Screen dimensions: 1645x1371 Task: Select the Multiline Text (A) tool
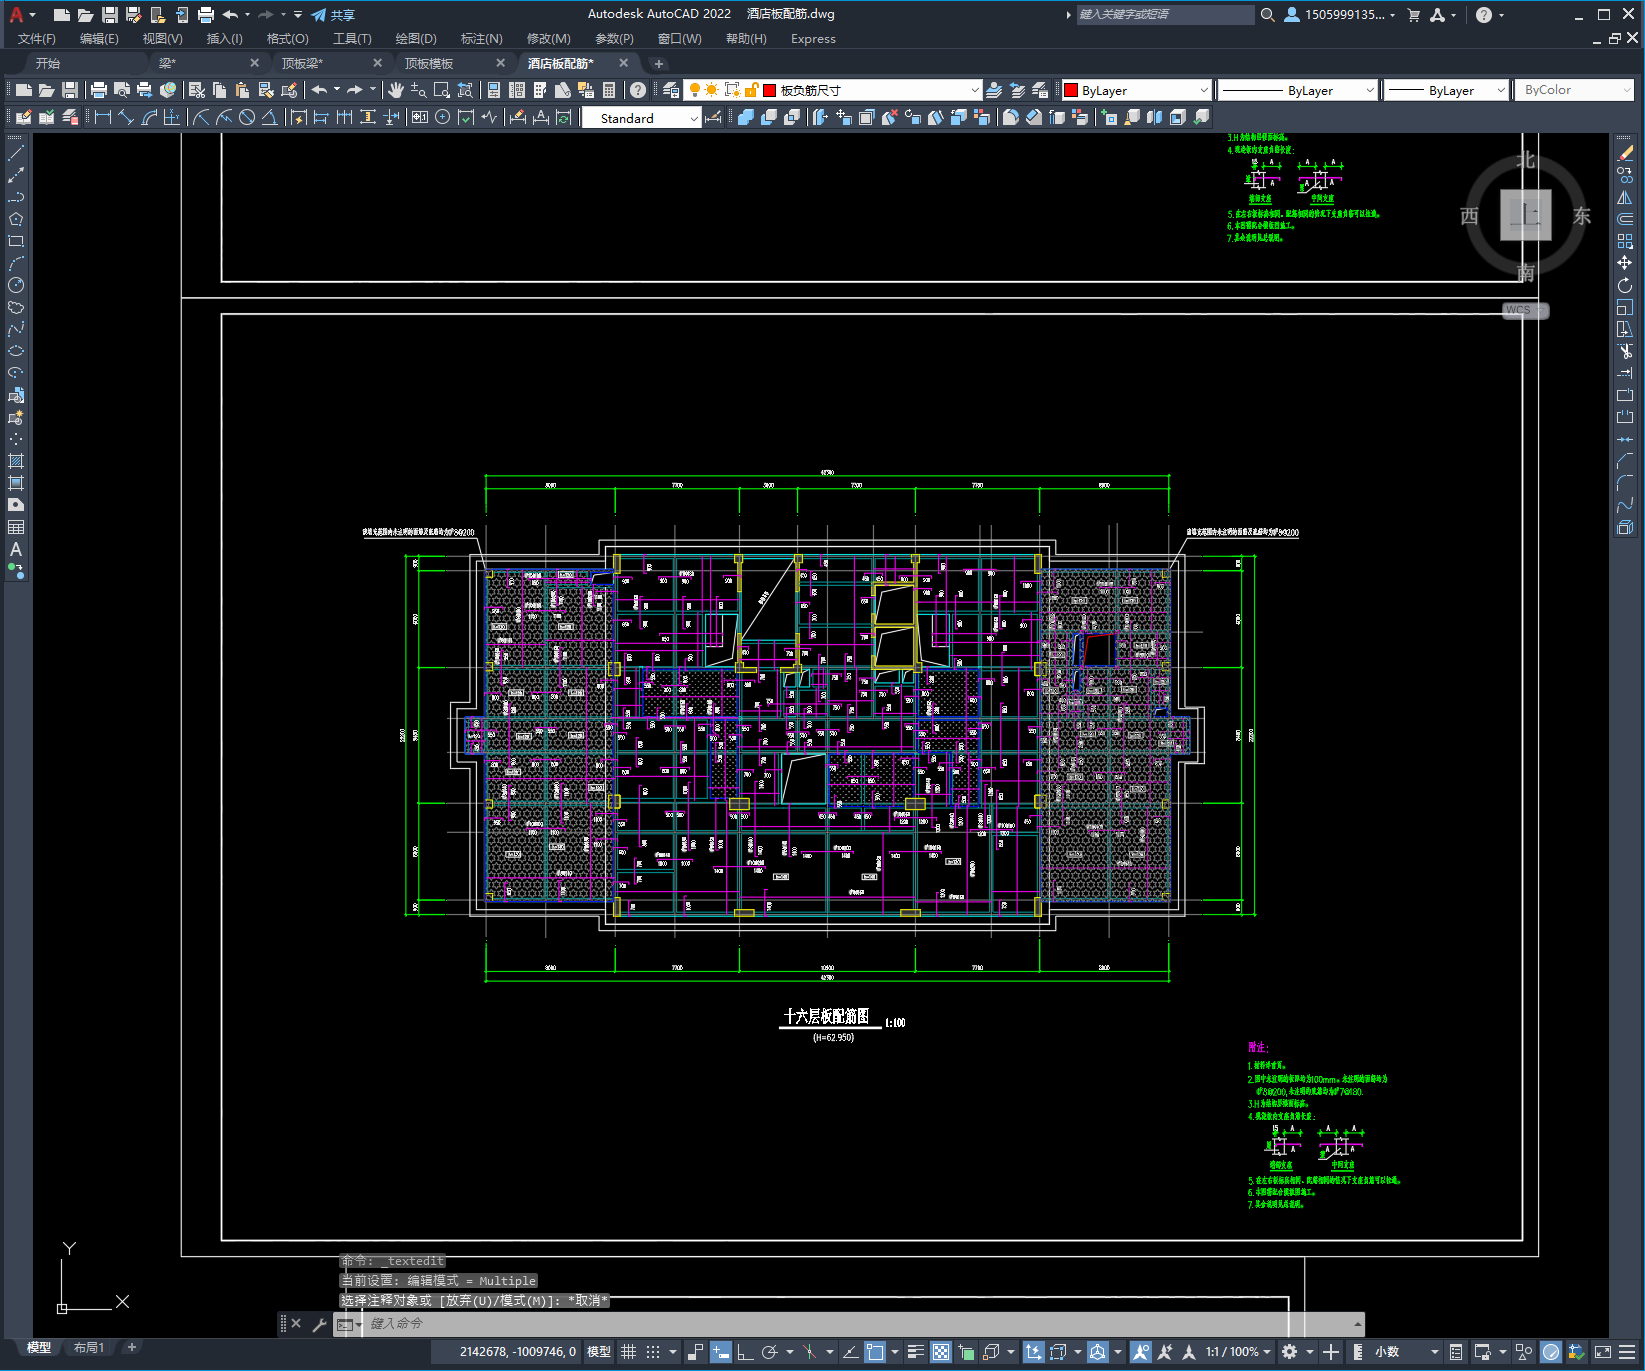click(x=16, y=549)
